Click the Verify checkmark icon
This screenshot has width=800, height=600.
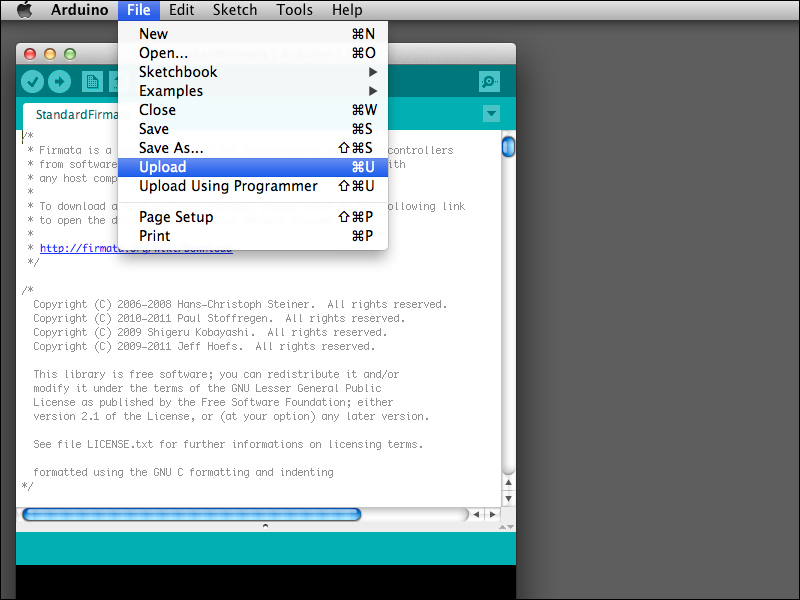(33, 82)
